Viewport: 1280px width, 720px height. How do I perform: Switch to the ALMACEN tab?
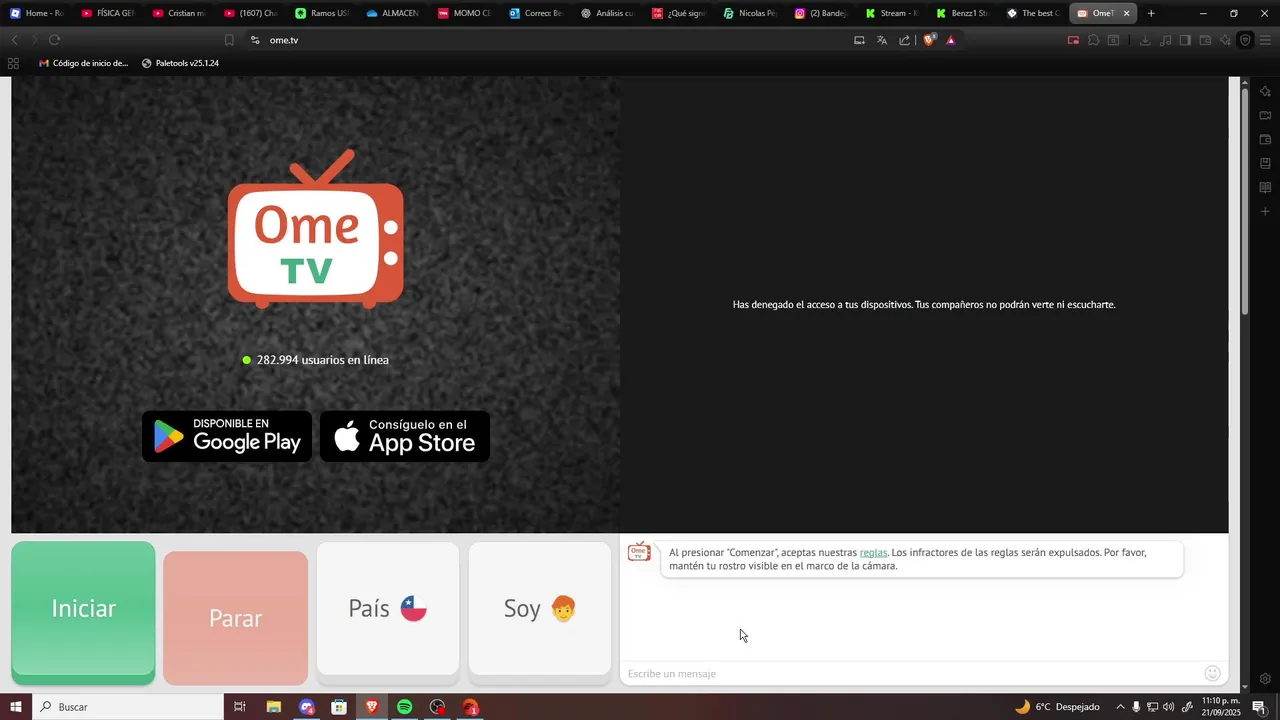coord(392,13)
